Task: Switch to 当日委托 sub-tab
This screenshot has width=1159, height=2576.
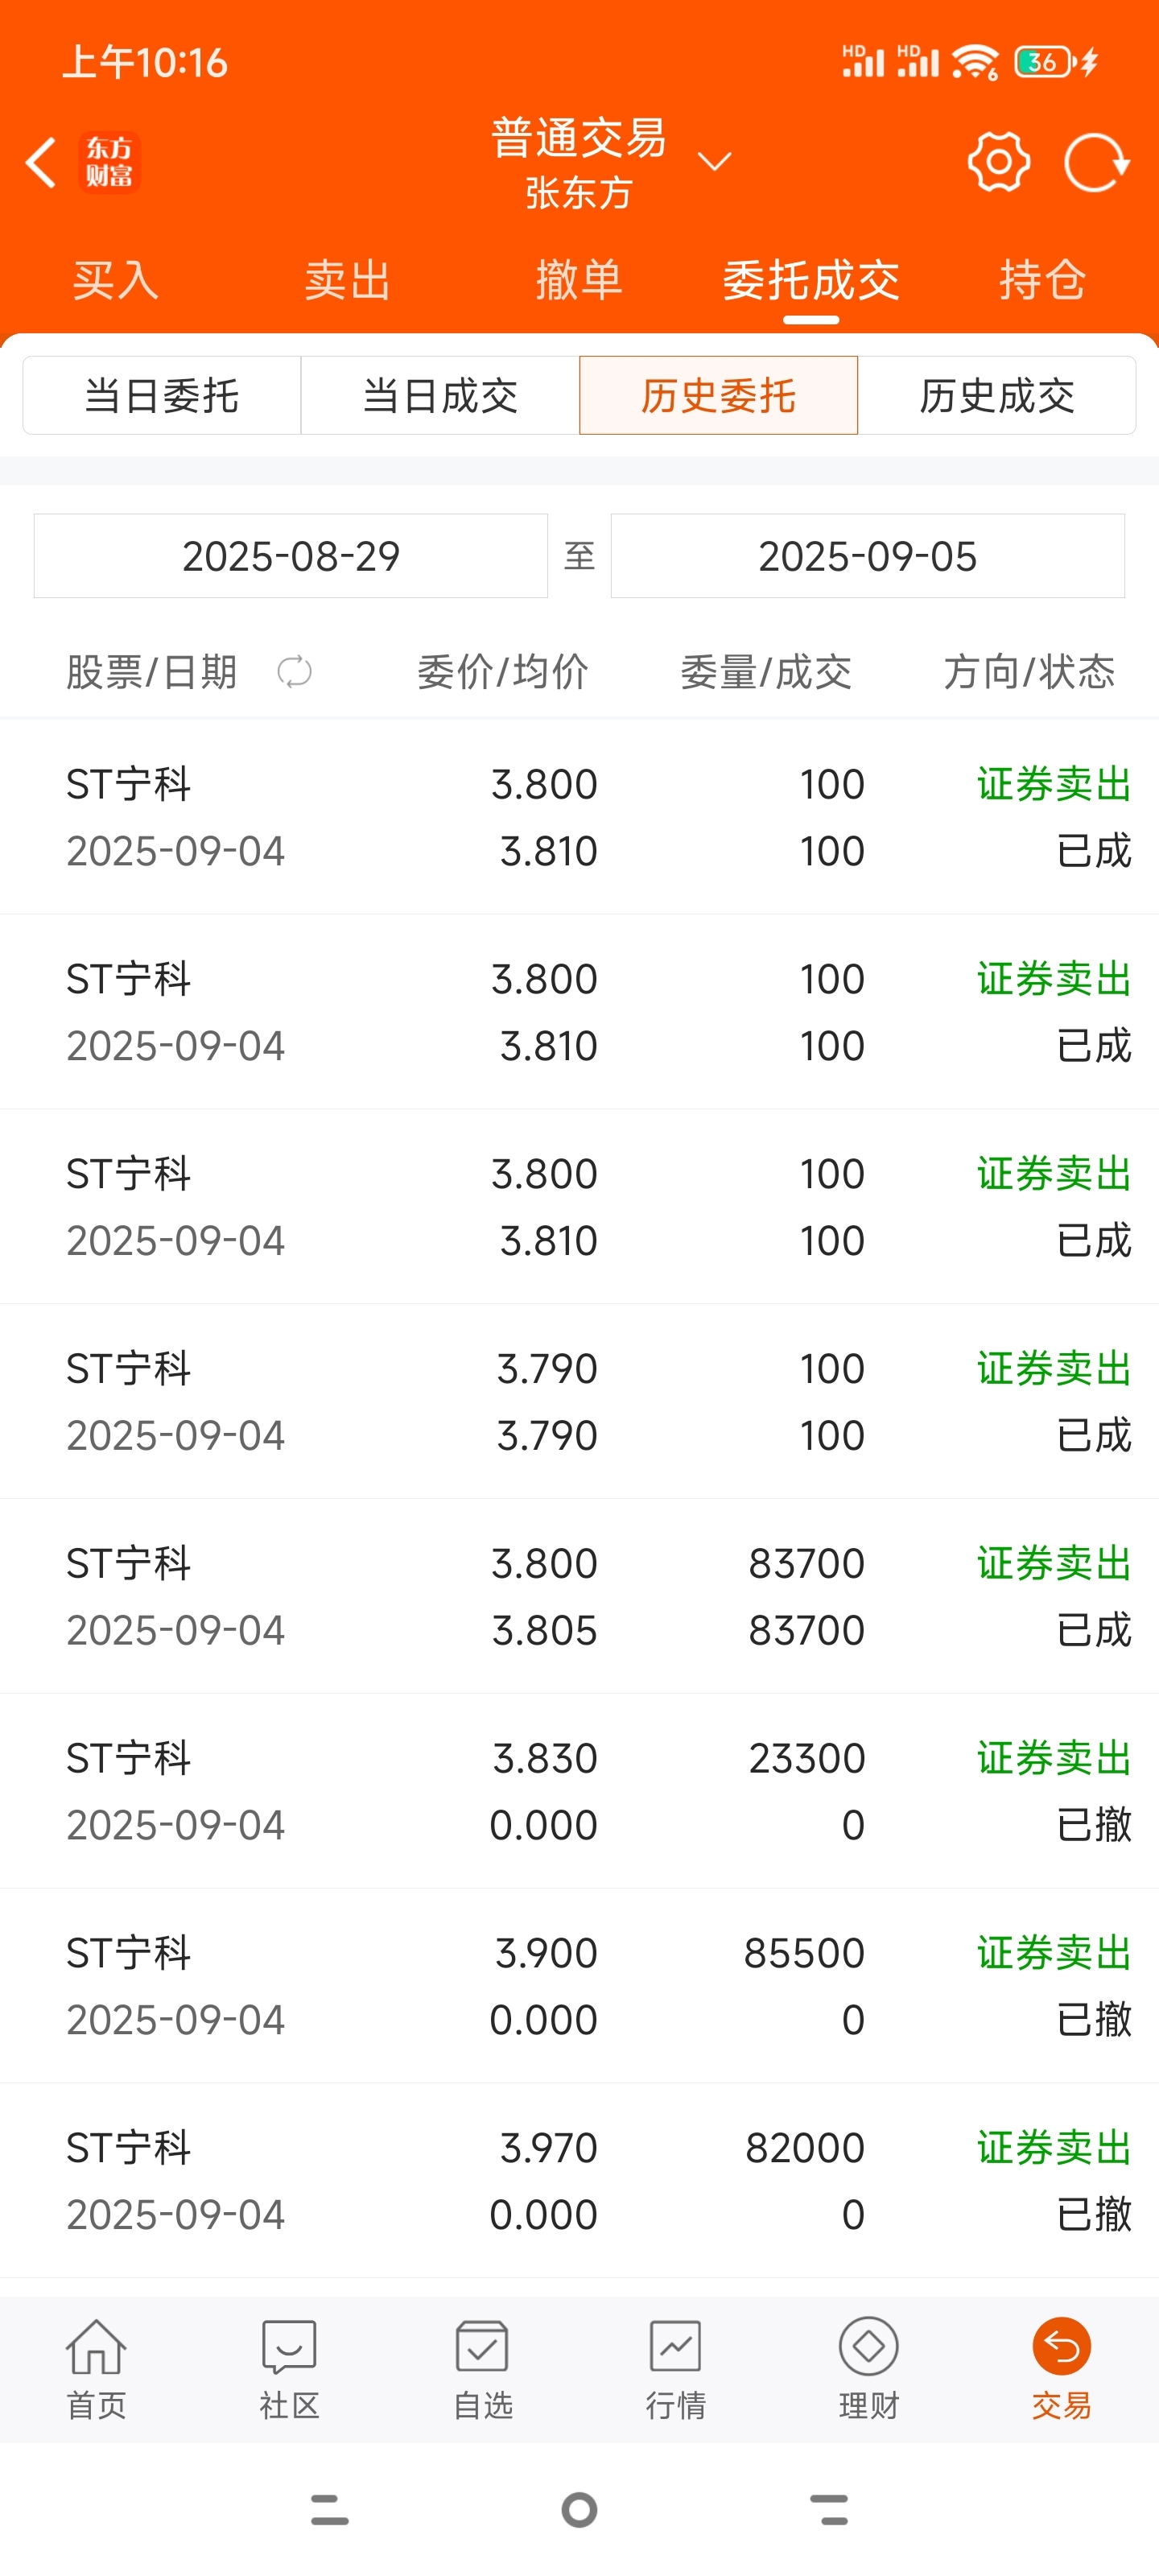Action: (x=162, y=395)
